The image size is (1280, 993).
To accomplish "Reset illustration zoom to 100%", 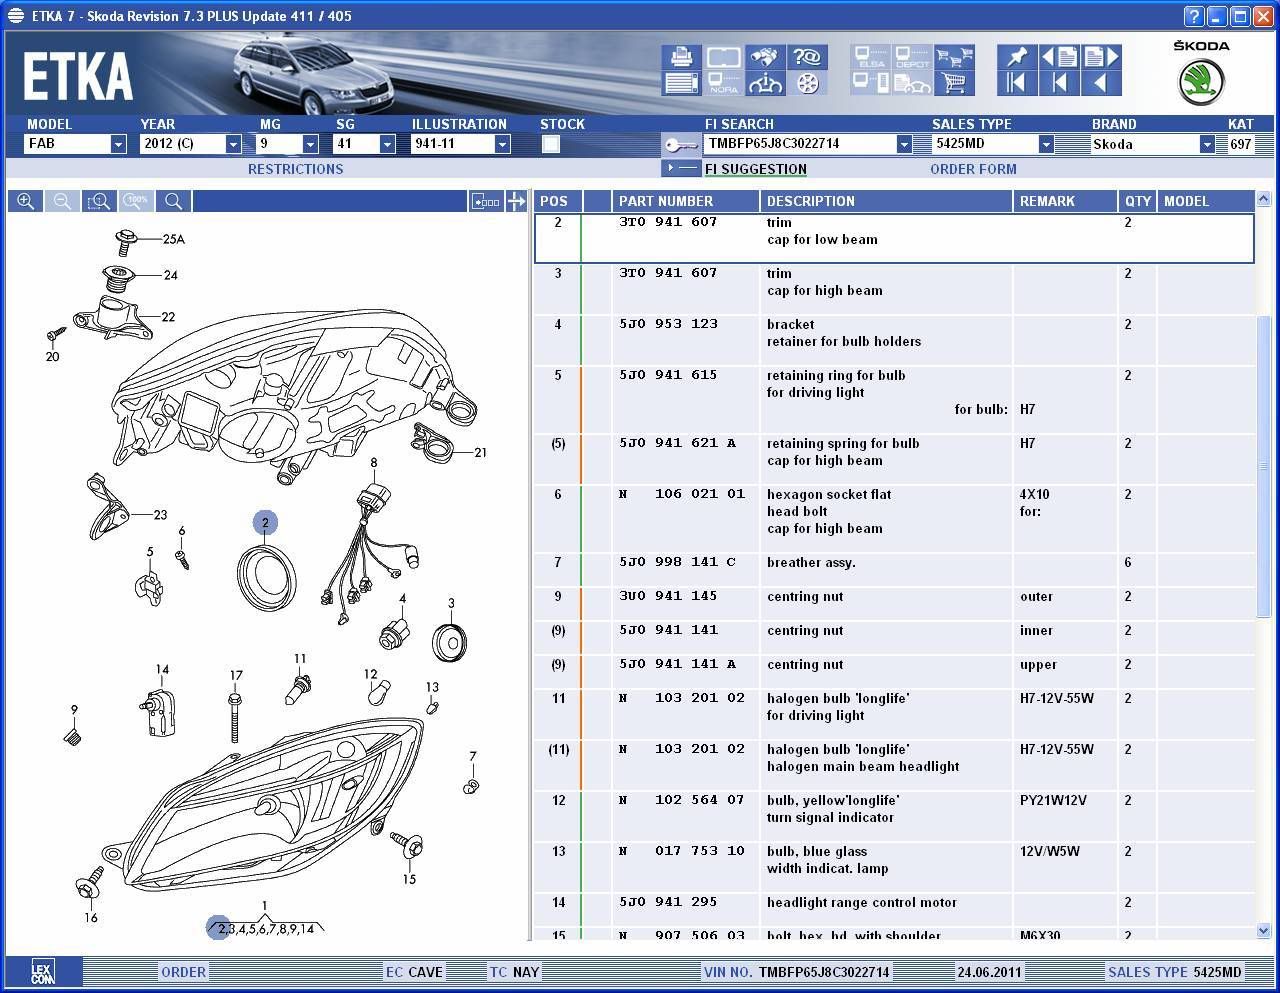I will [x=136, y=201].
